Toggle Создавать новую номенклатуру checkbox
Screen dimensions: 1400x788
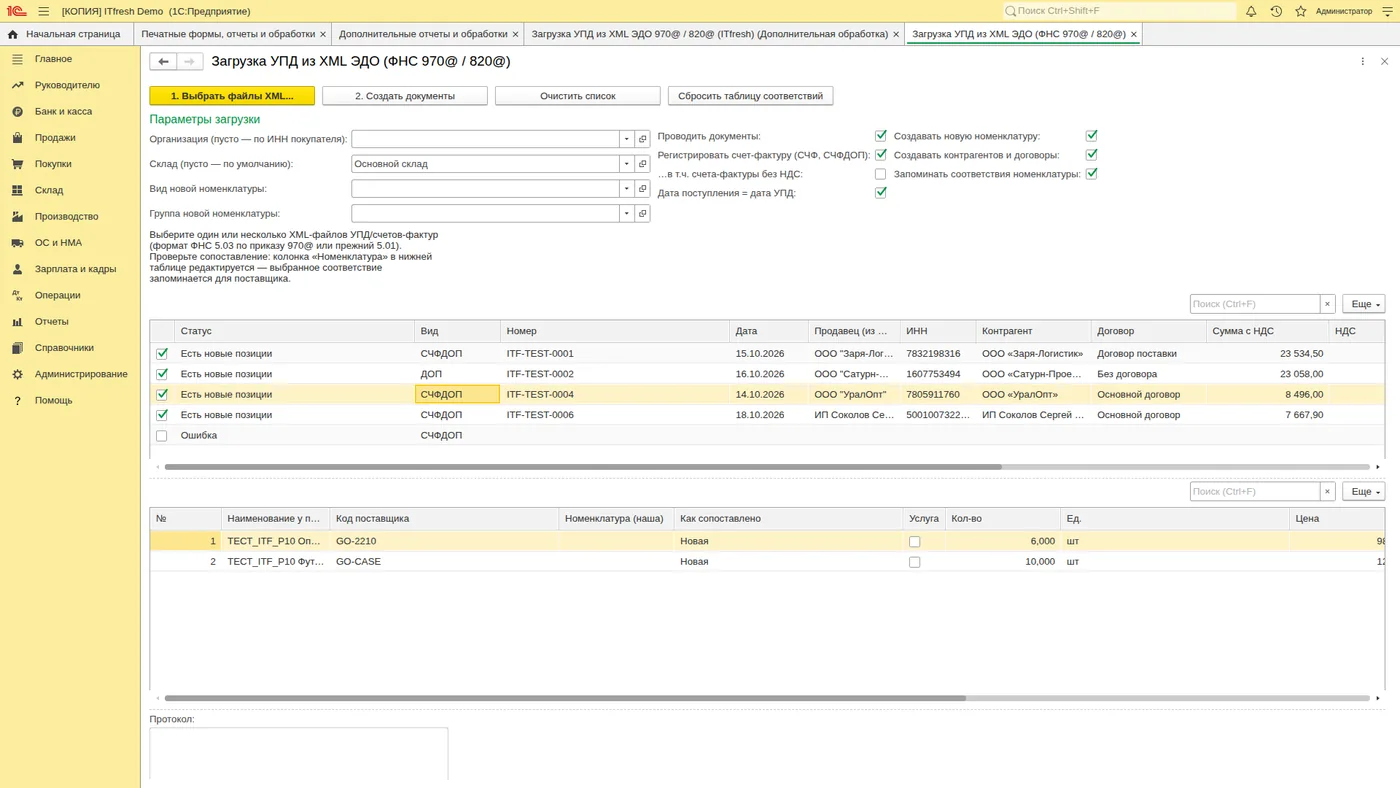pyautogui.click(x=1091, y=136)
